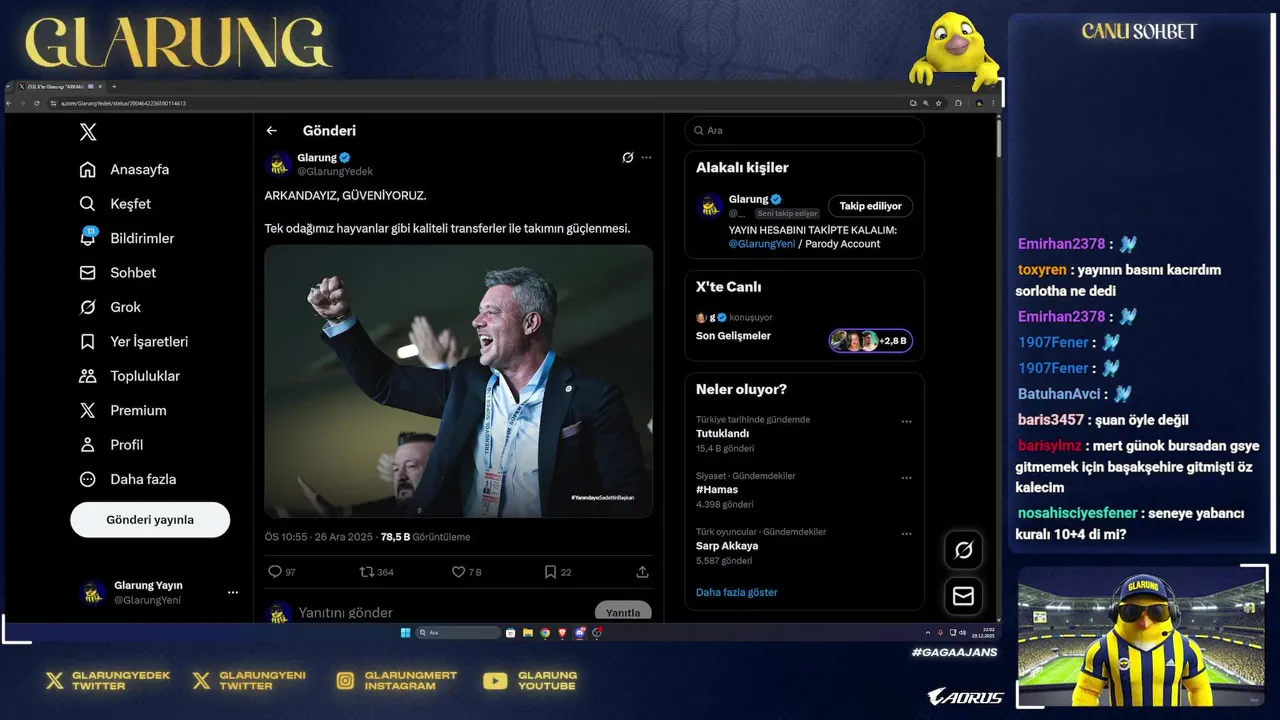Click the reply icon with 97
Screen dimensions: 1280x720
(x=275, y=572)
